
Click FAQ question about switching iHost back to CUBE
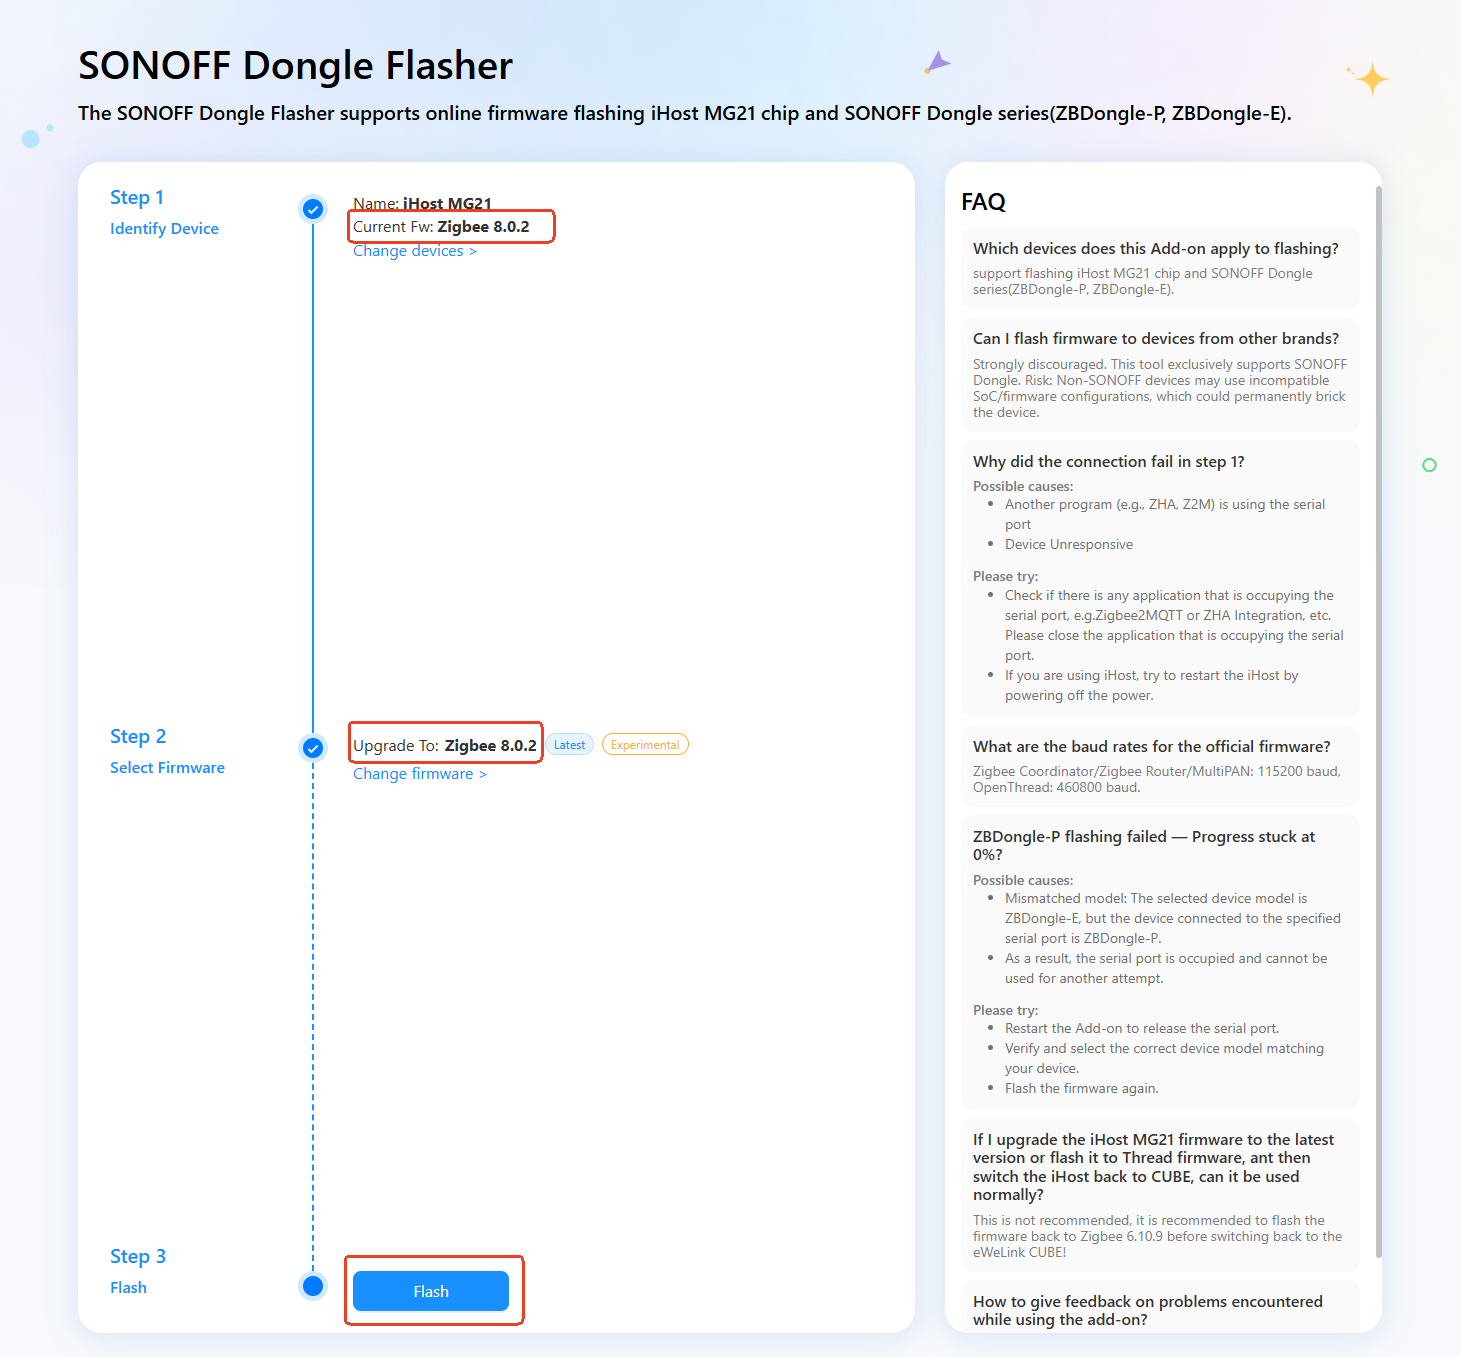pos(1153,1167)
